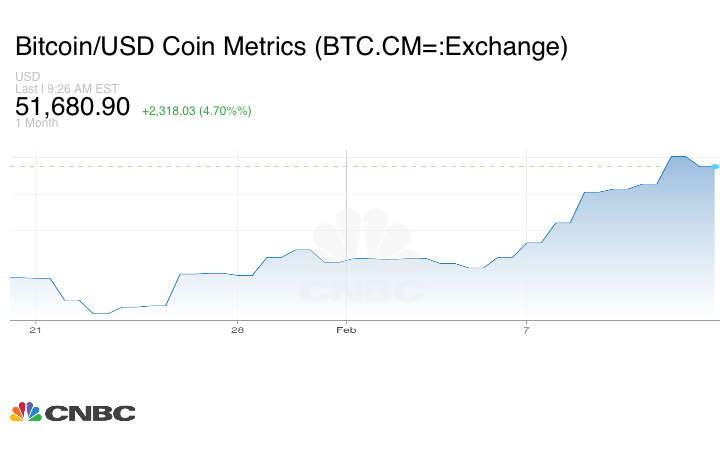Click the 51,680.90 last price value

coord(73,107)
